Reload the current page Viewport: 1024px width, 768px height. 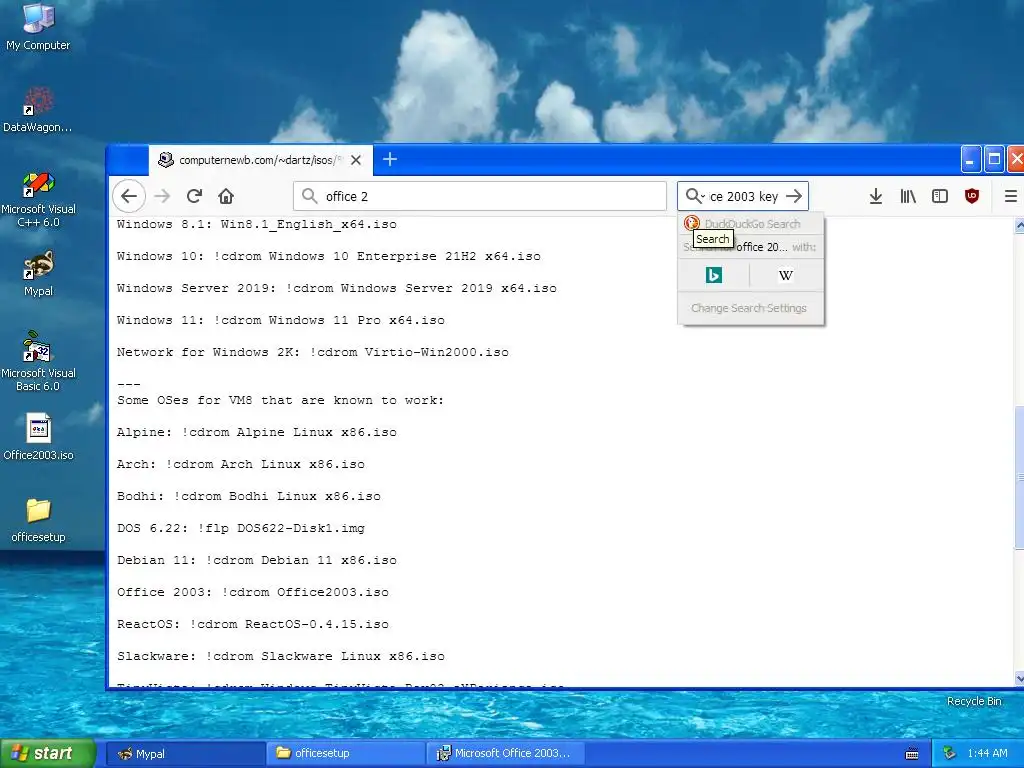[x=194, y=196]
